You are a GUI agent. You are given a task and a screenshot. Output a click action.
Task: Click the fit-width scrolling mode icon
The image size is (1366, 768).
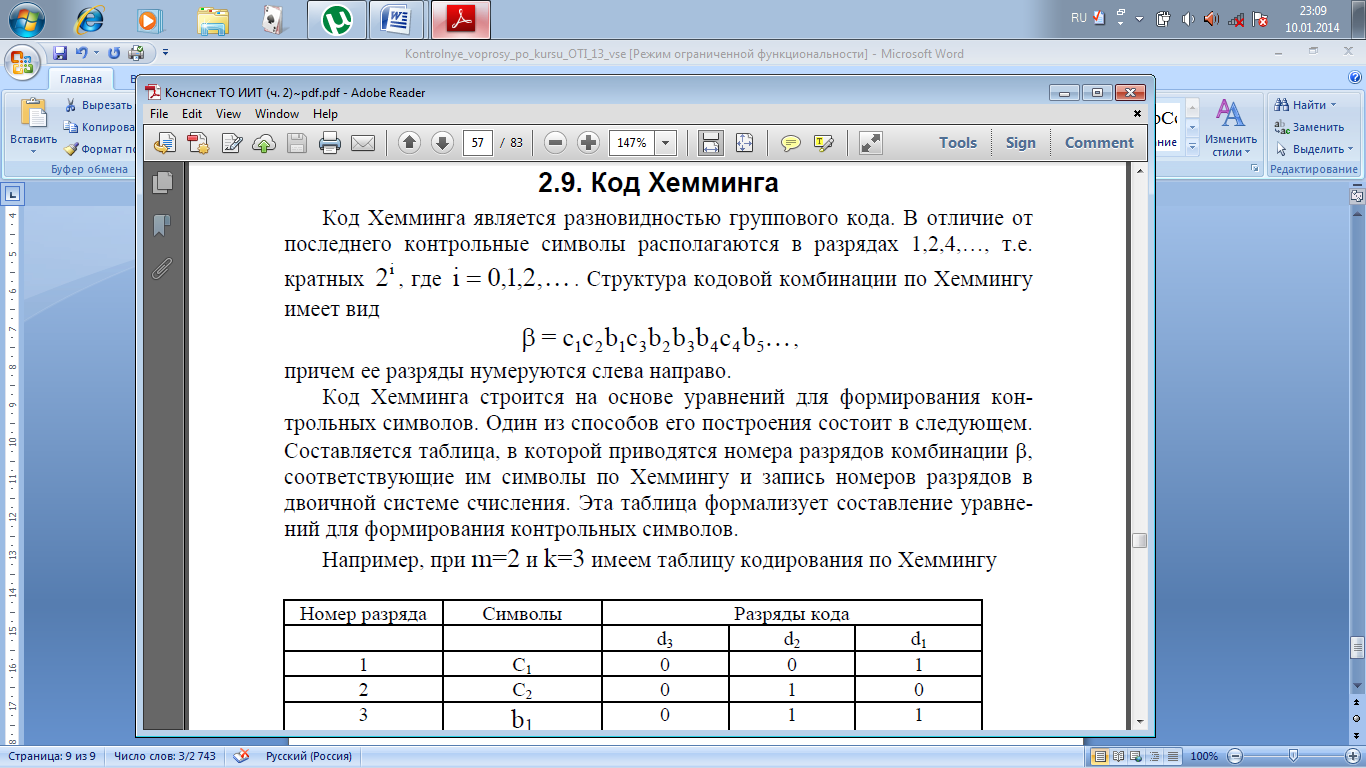pyautogui.click(x=711, y=143)
